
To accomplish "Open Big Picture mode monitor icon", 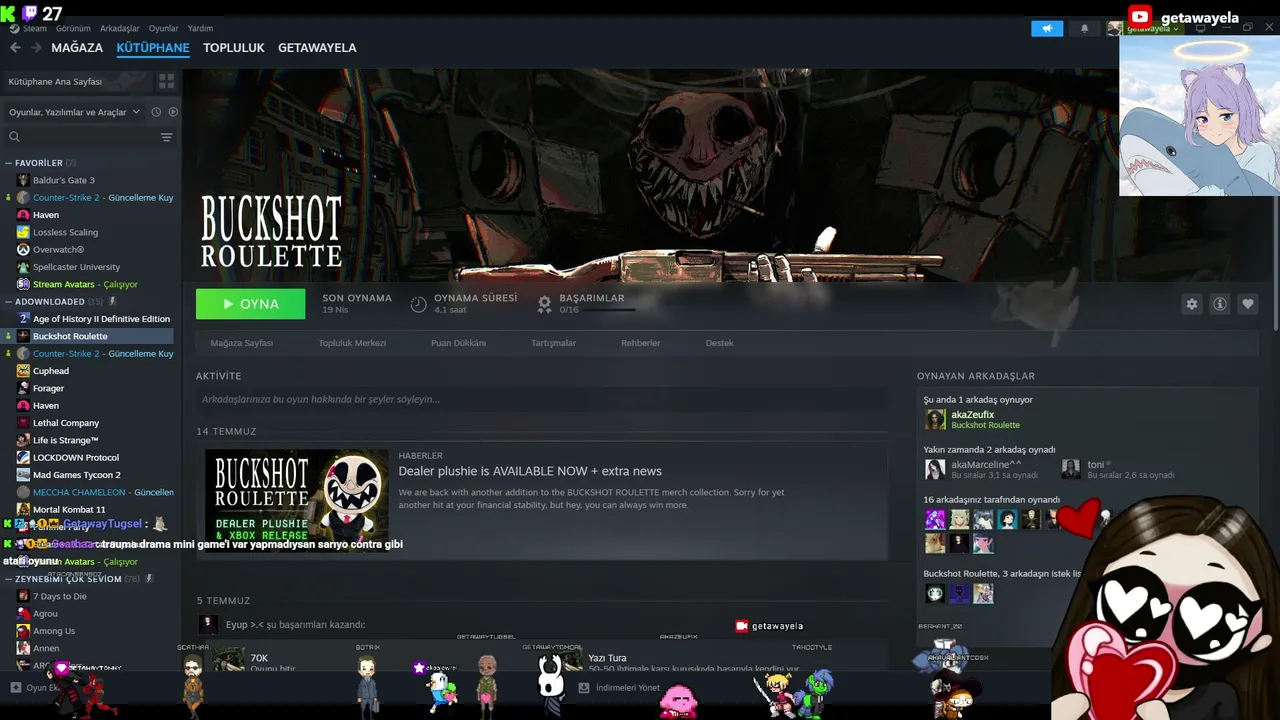I will coord(1201,28).
